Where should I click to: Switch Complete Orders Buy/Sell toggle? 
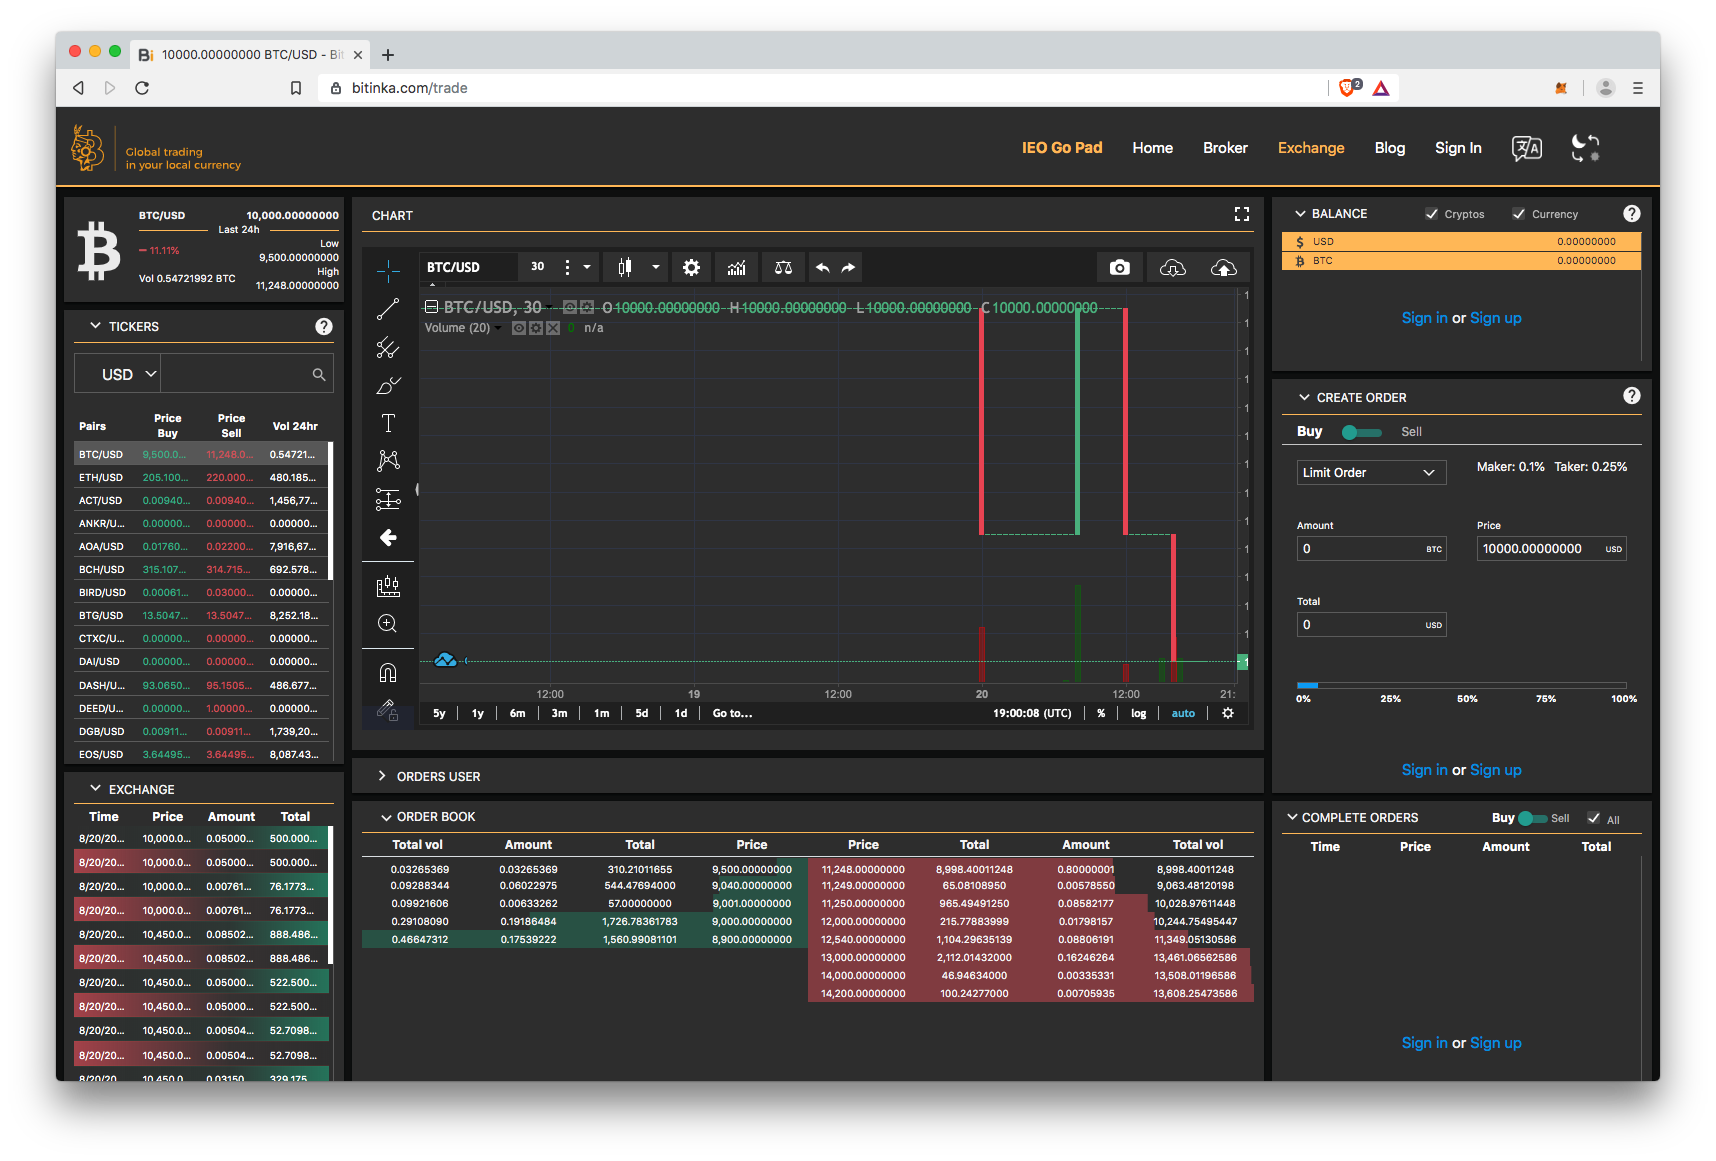[x=1533, y=818]
